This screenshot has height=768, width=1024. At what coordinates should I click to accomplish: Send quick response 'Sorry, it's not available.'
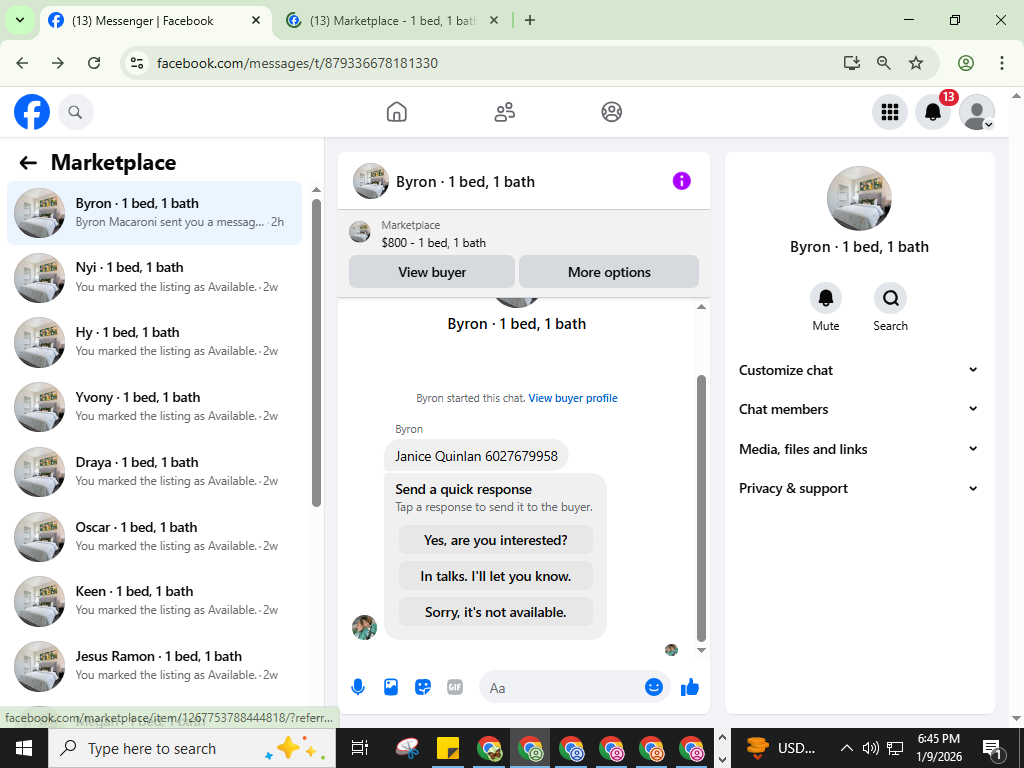click(496, 612)
